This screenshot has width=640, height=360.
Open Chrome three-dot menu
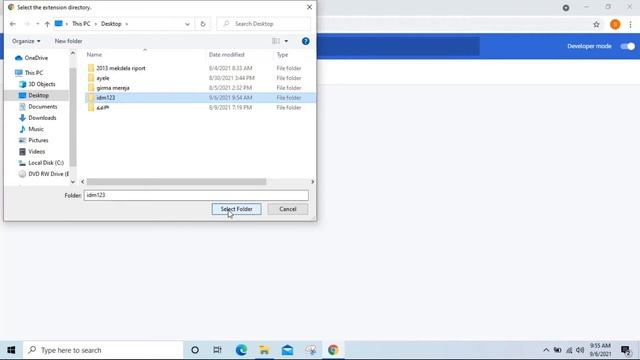click(630, 24)
